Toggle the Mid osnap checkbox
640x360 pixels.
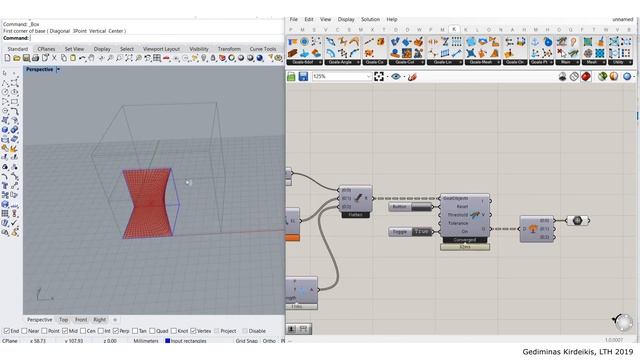65,331
